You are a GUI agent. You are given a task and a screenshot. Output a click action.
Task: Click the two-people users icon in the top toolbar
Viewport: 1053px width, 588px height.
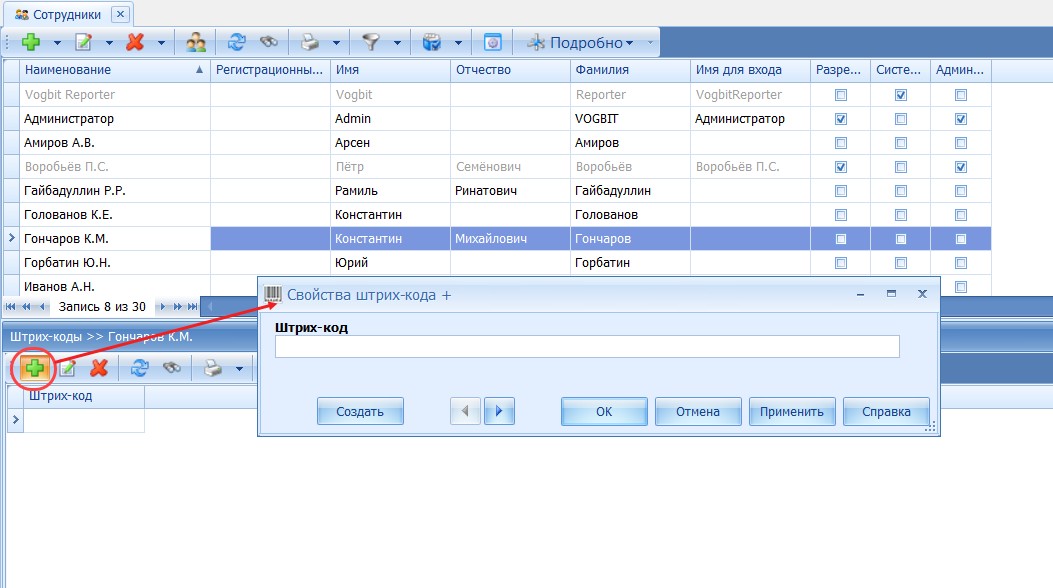[196, 43]
